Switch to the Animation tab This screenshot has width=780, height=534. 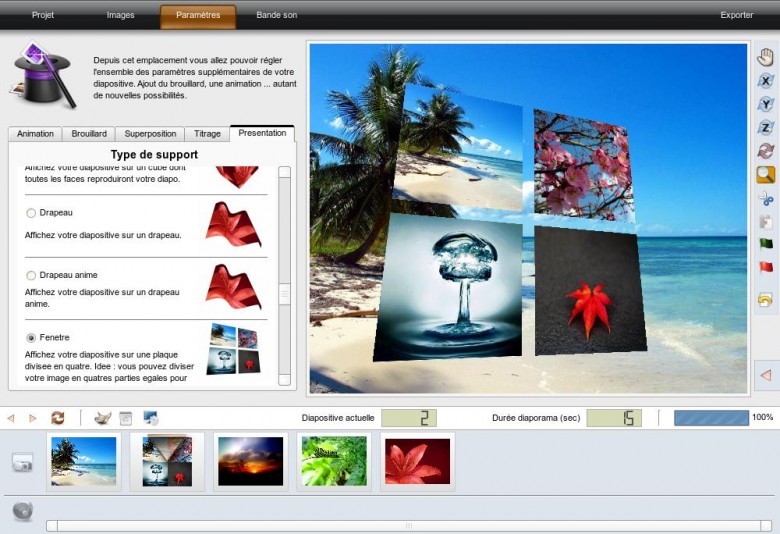pyautogui.click(x=35, y=134)
